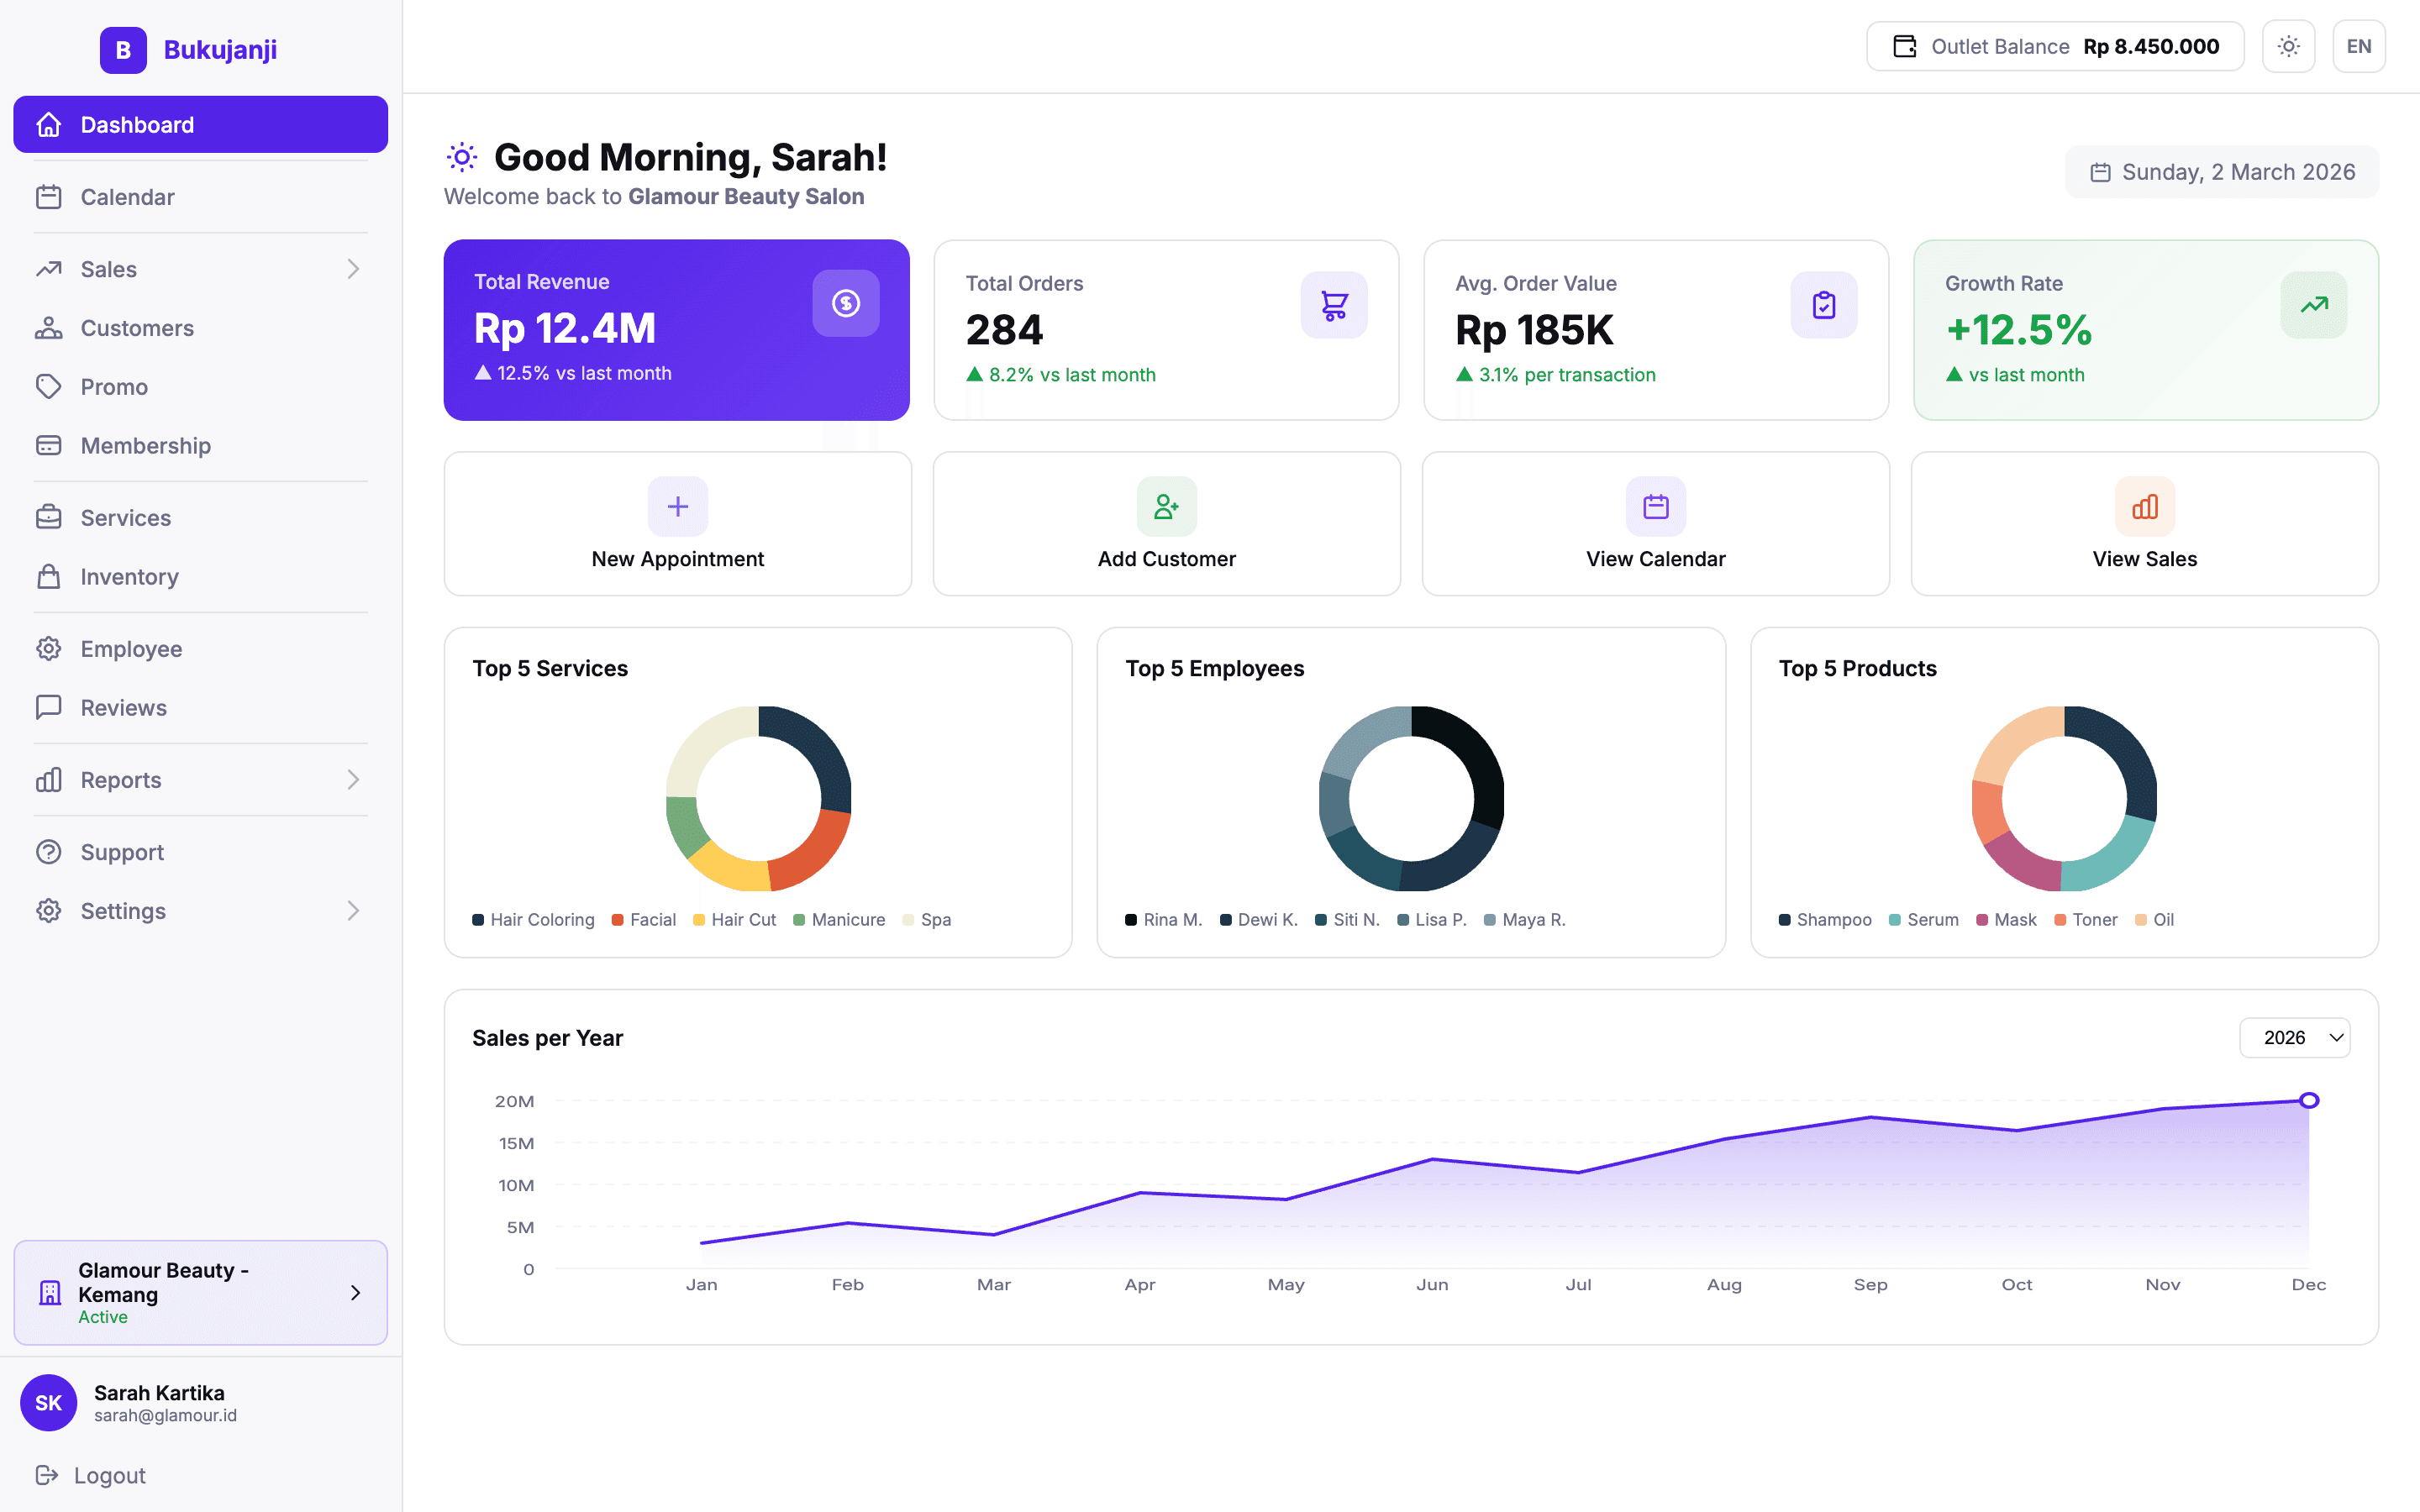Hide the Spa segment via its legend marker
Screen dimensions: 2420x1512
[908, 919]
